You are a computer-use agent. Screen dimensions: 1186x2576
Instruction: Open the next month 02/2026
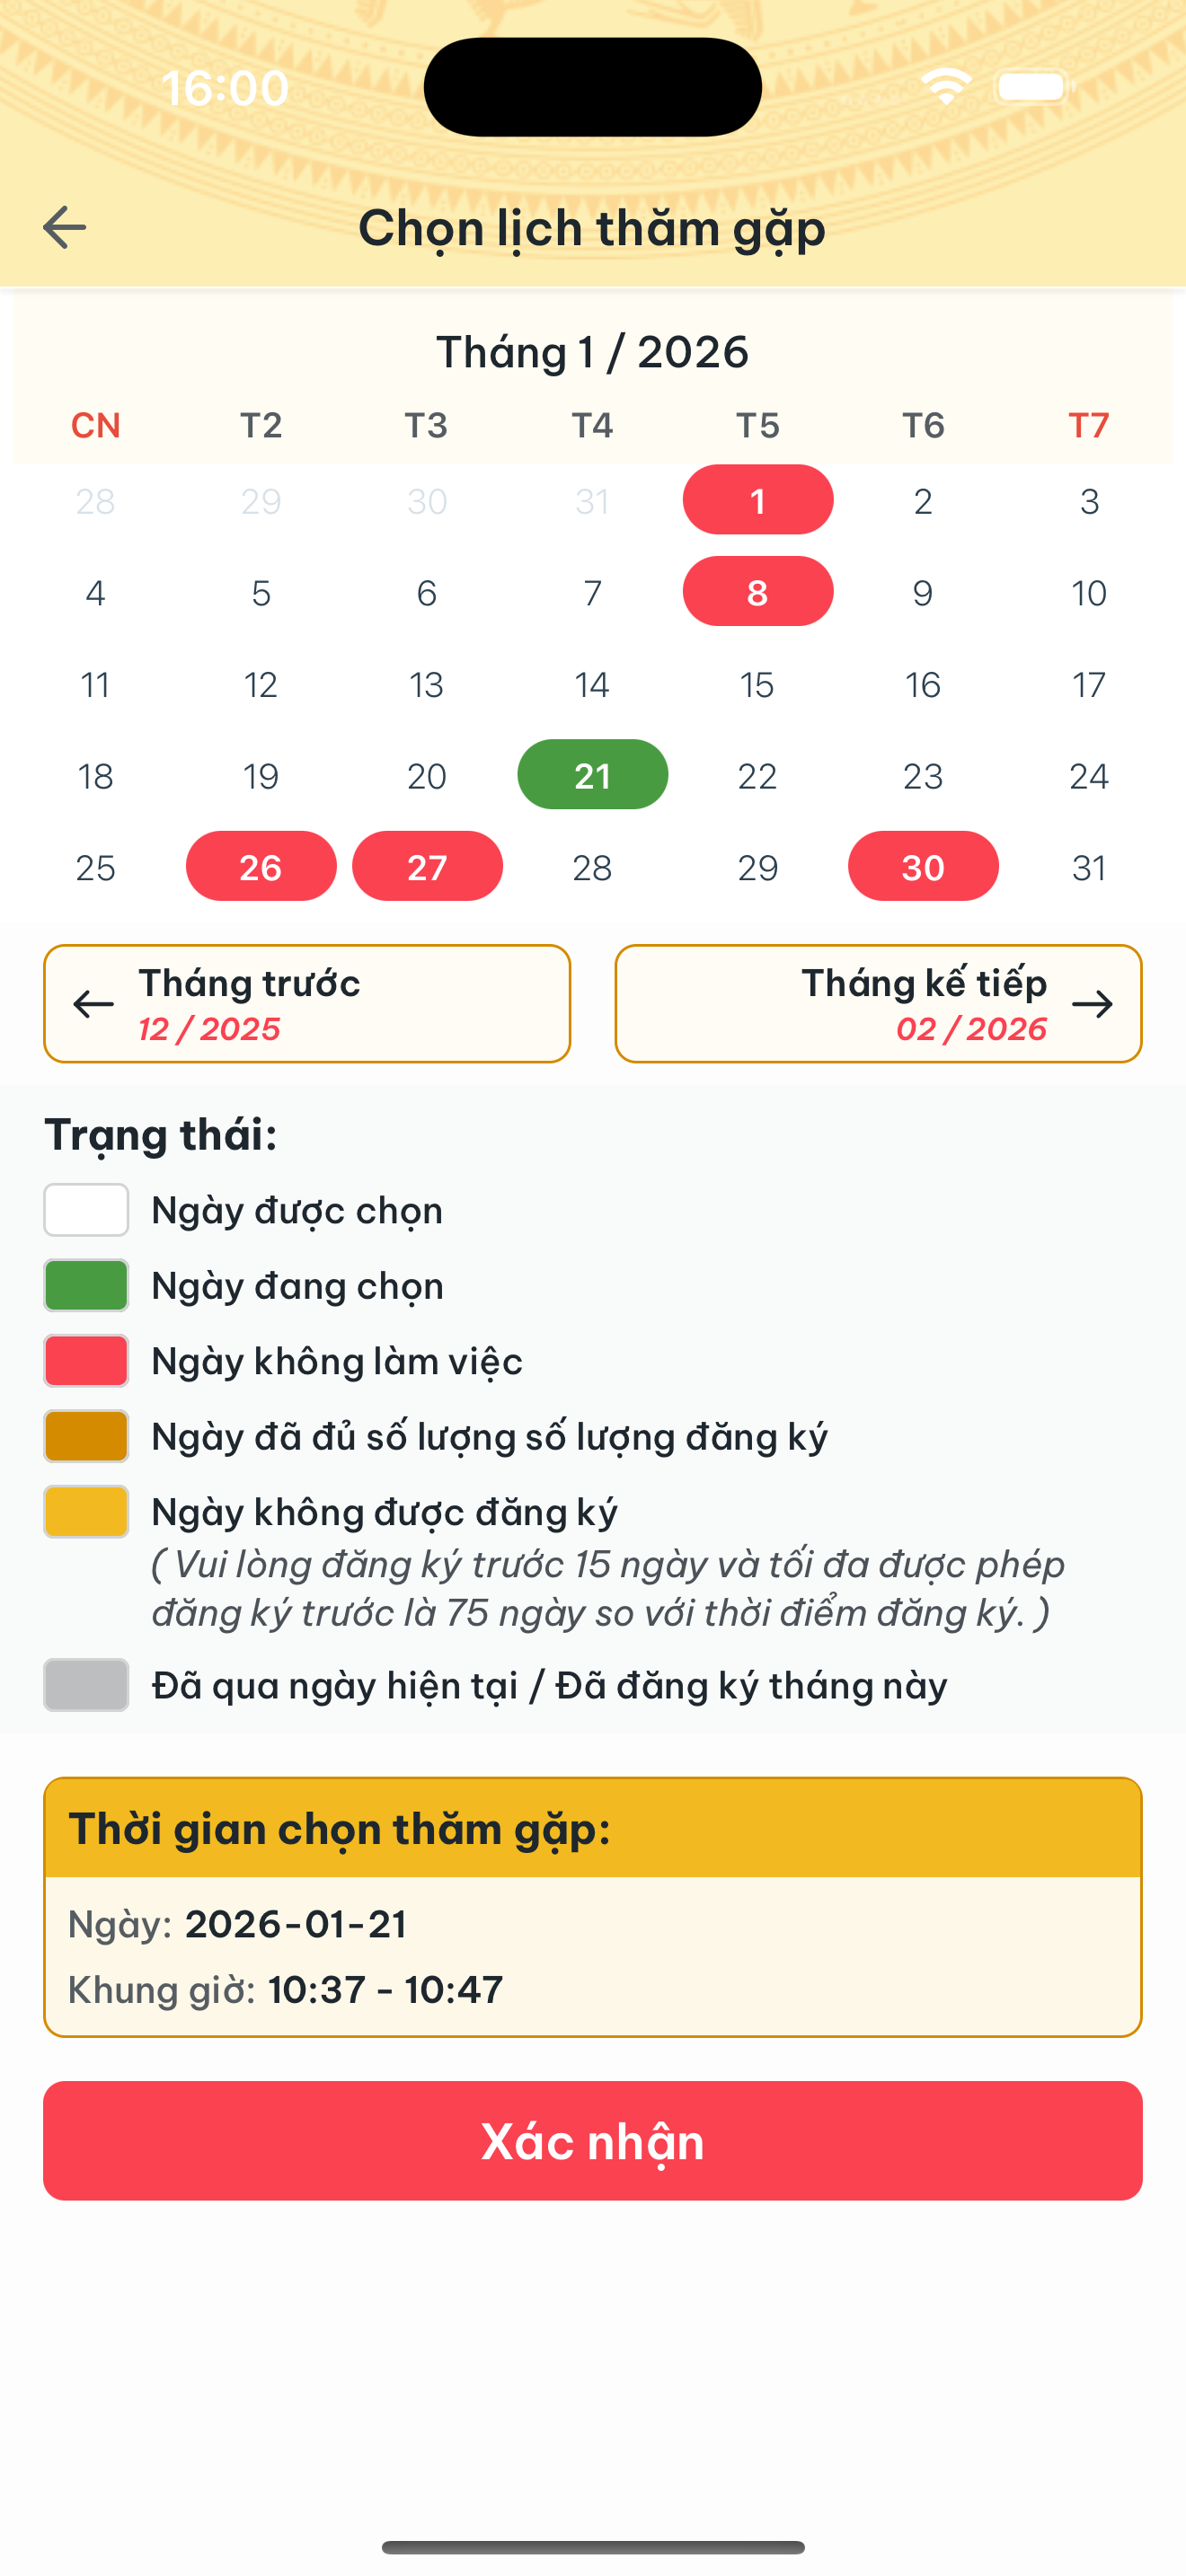click(x=878, y=1003)
